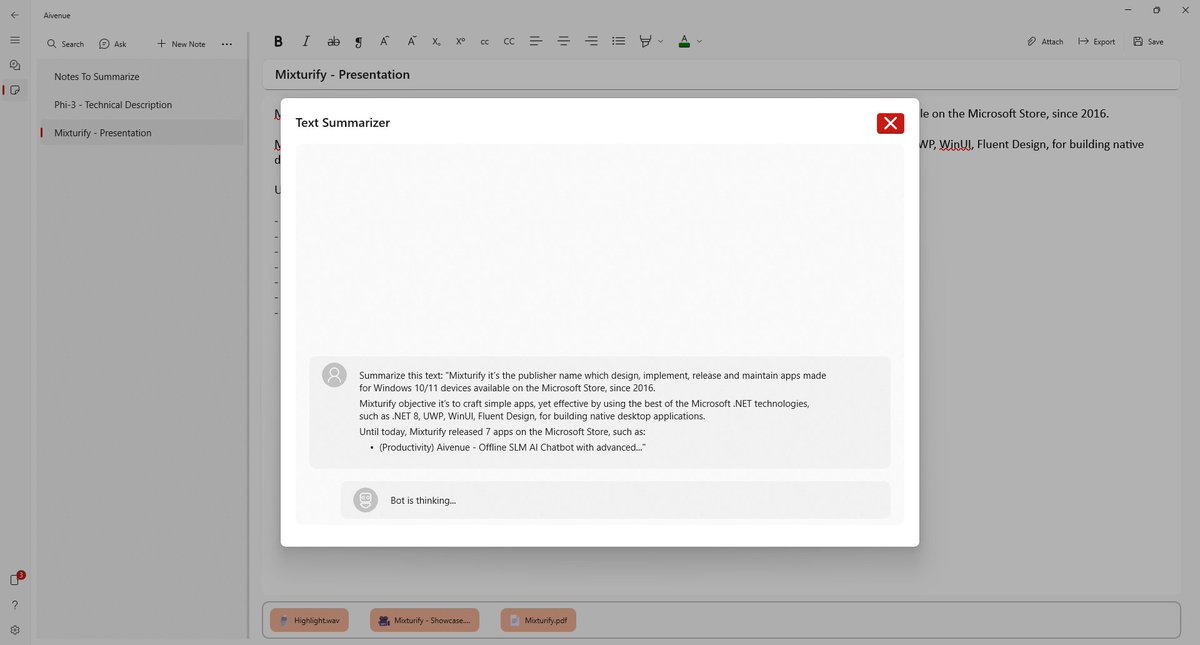Click the text highlighter icon

(x=646, y=41)
